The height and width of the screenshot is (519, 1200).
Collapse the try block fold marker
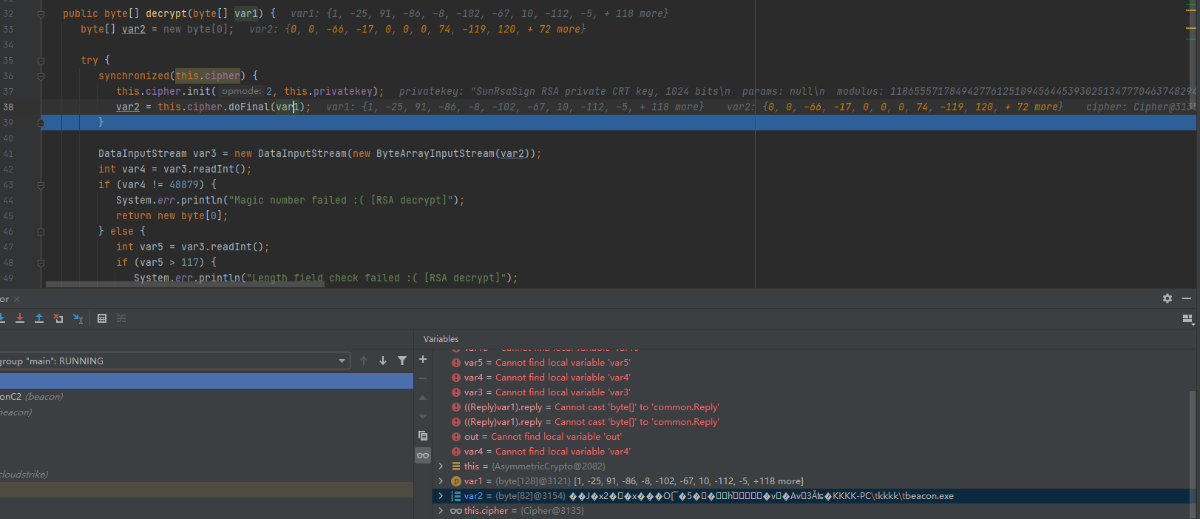click(x=41, y=61)
